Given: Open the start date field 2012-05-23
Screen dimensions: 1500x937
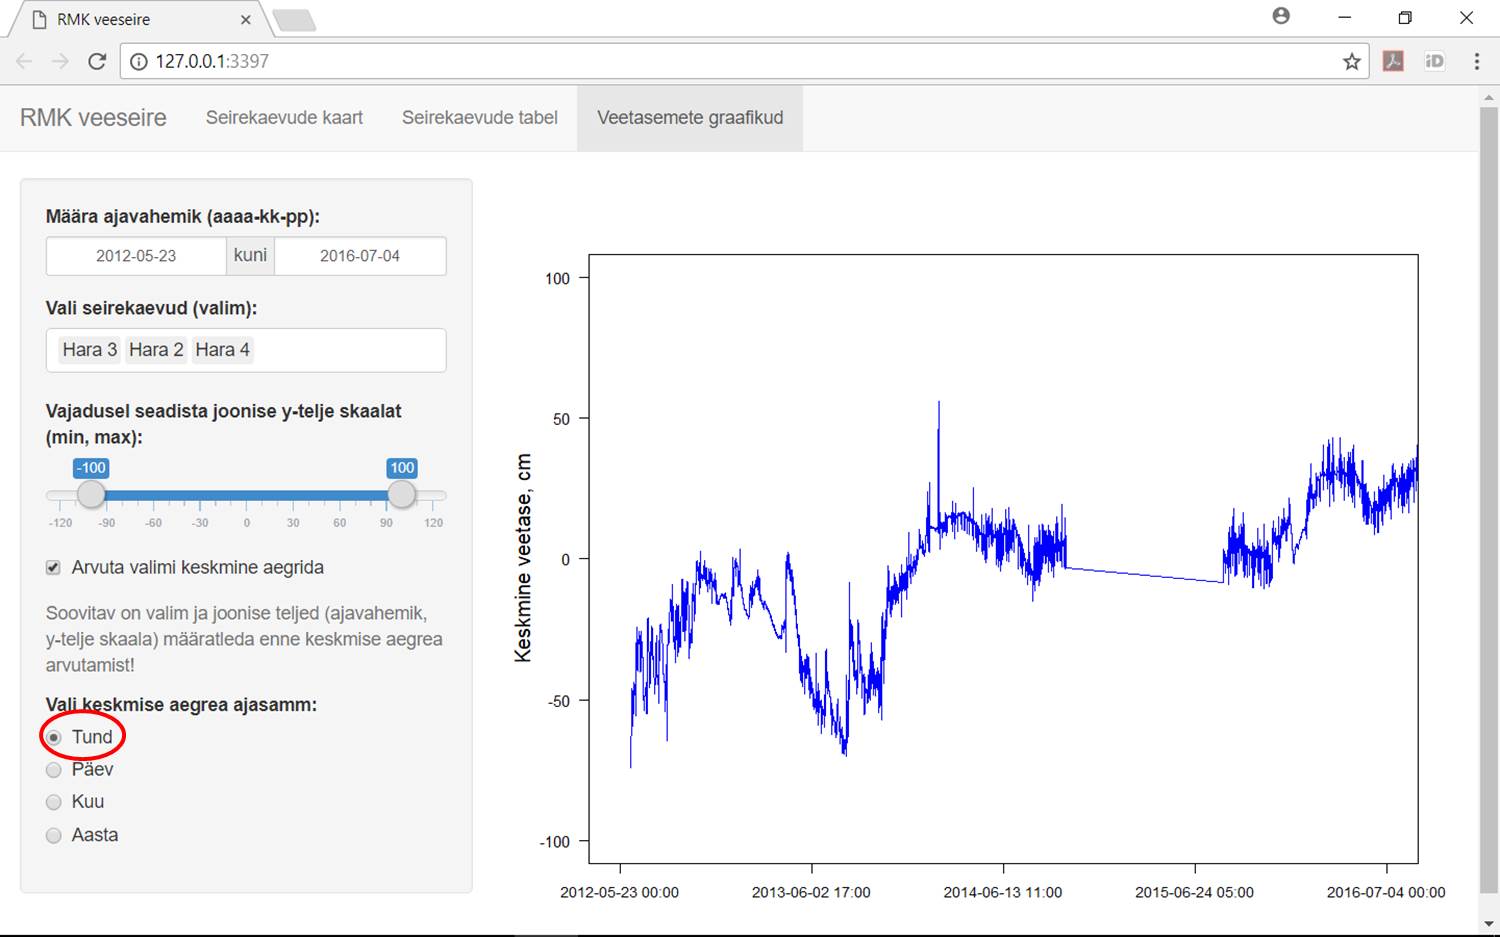Looking at the screenshot, I should coord(136,256).
